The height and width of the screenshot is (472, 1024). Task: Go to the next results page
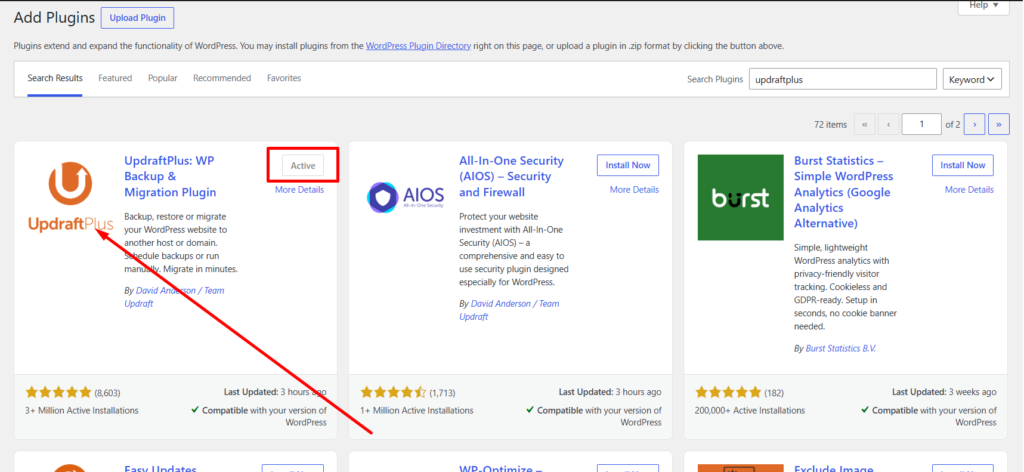(x=974, y=124)
